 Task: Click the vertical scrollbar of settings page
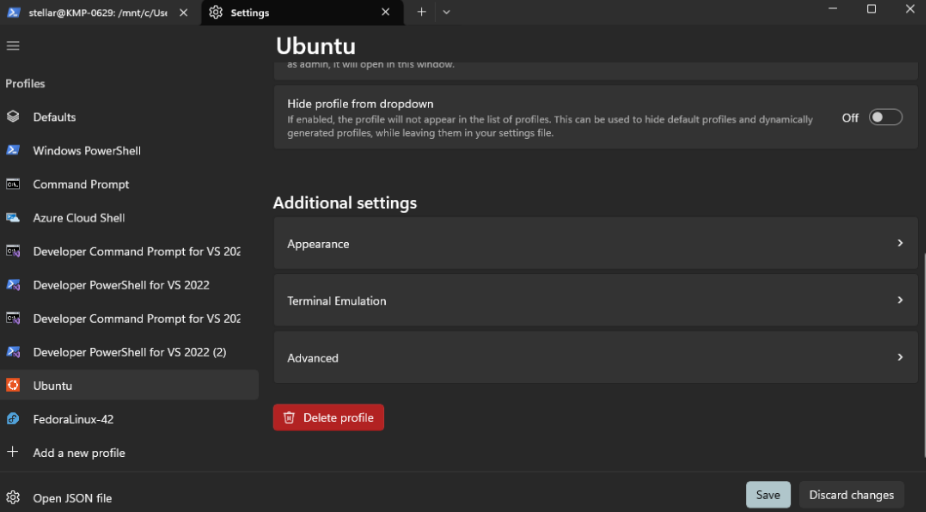pyautogui.click(x=924, y=354)
